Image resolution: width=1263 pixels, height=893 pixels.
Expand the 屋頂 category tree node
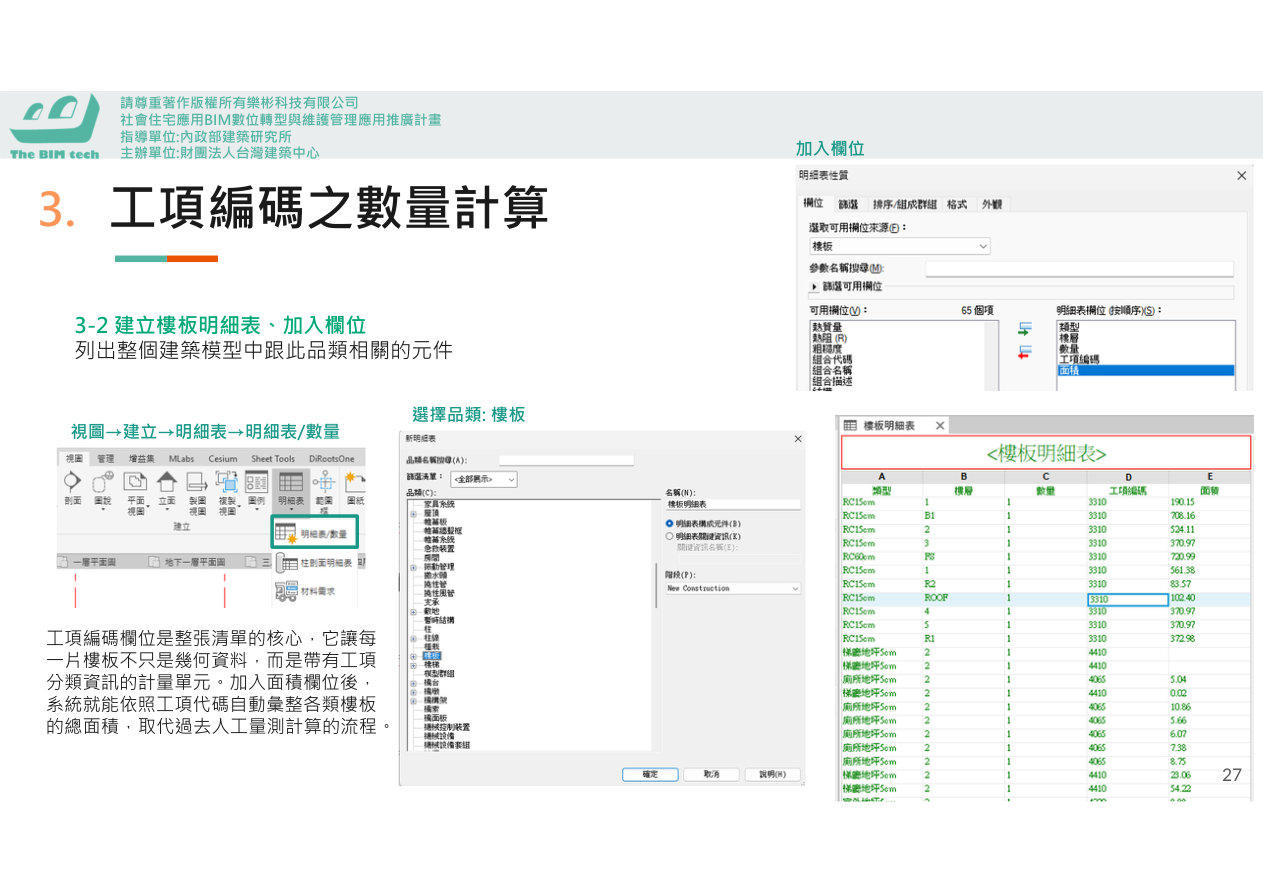[x=414, y=512]
